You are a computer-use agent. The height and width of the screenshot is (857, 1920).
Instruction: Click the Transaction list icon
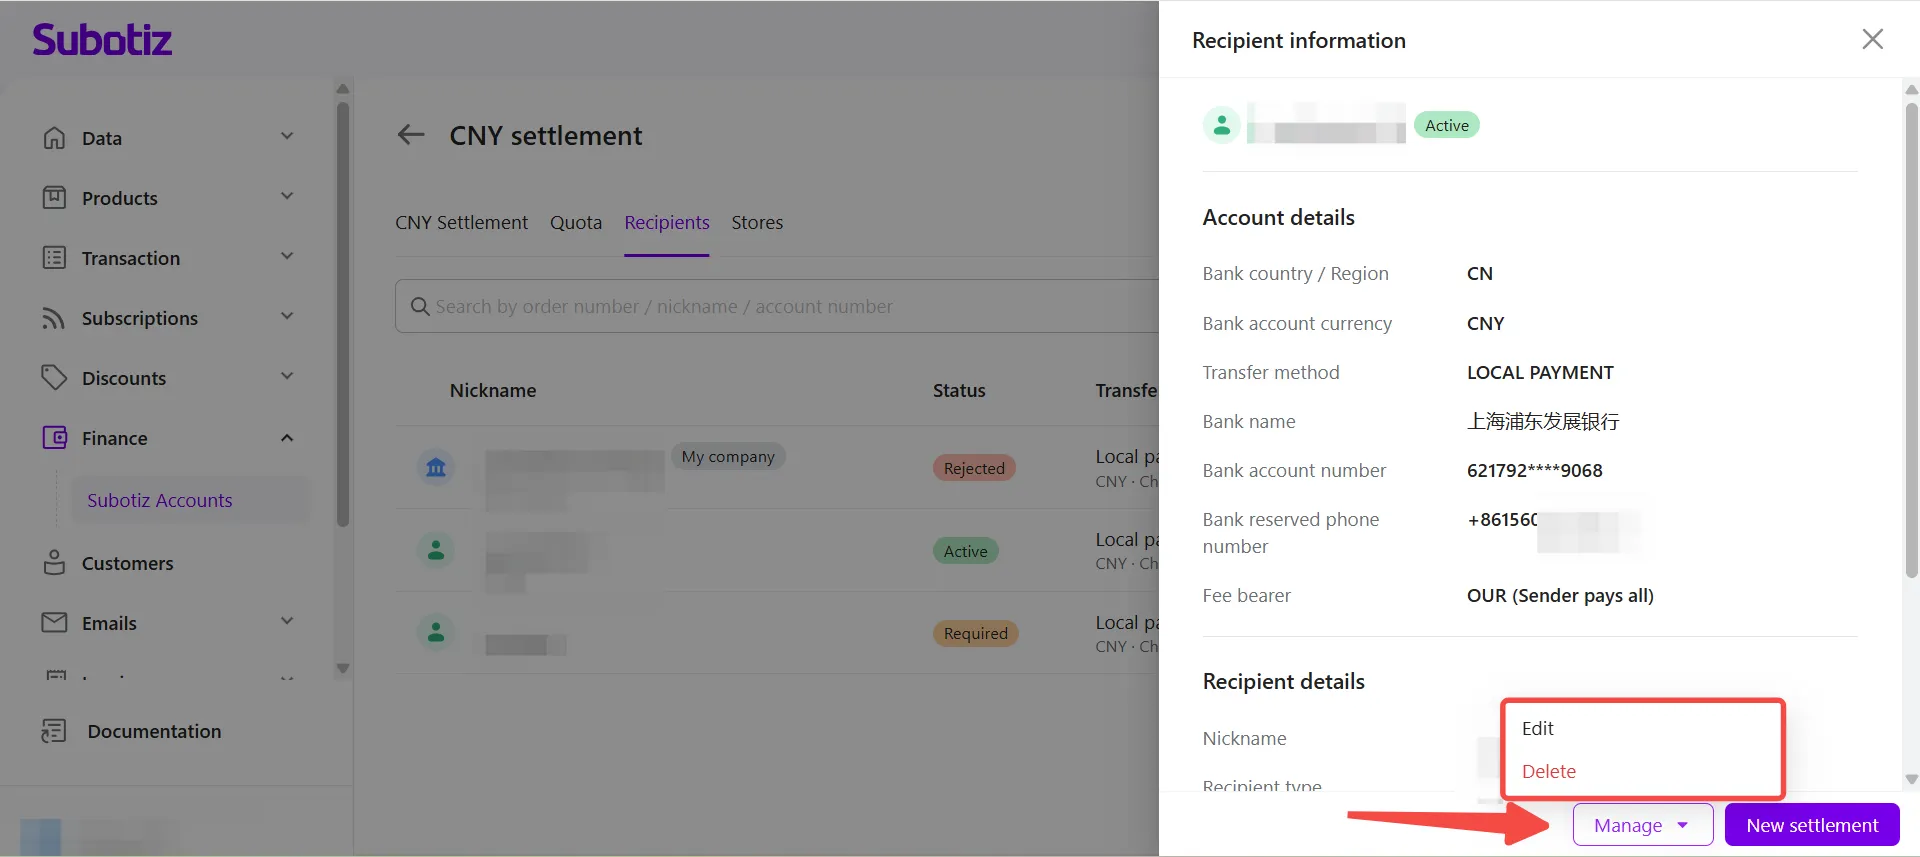[54, 258]
